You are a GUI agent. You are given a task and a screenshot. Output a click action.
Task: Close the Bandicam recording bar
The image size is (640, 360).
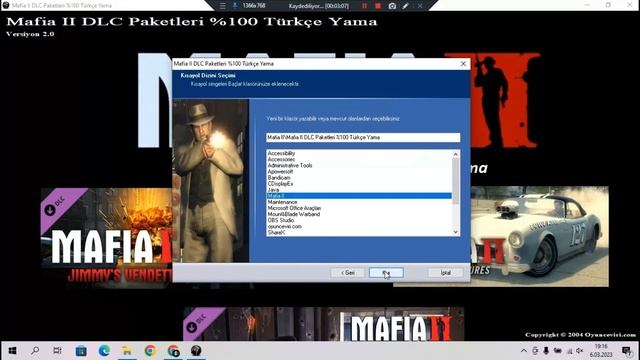tap(420, 6)
